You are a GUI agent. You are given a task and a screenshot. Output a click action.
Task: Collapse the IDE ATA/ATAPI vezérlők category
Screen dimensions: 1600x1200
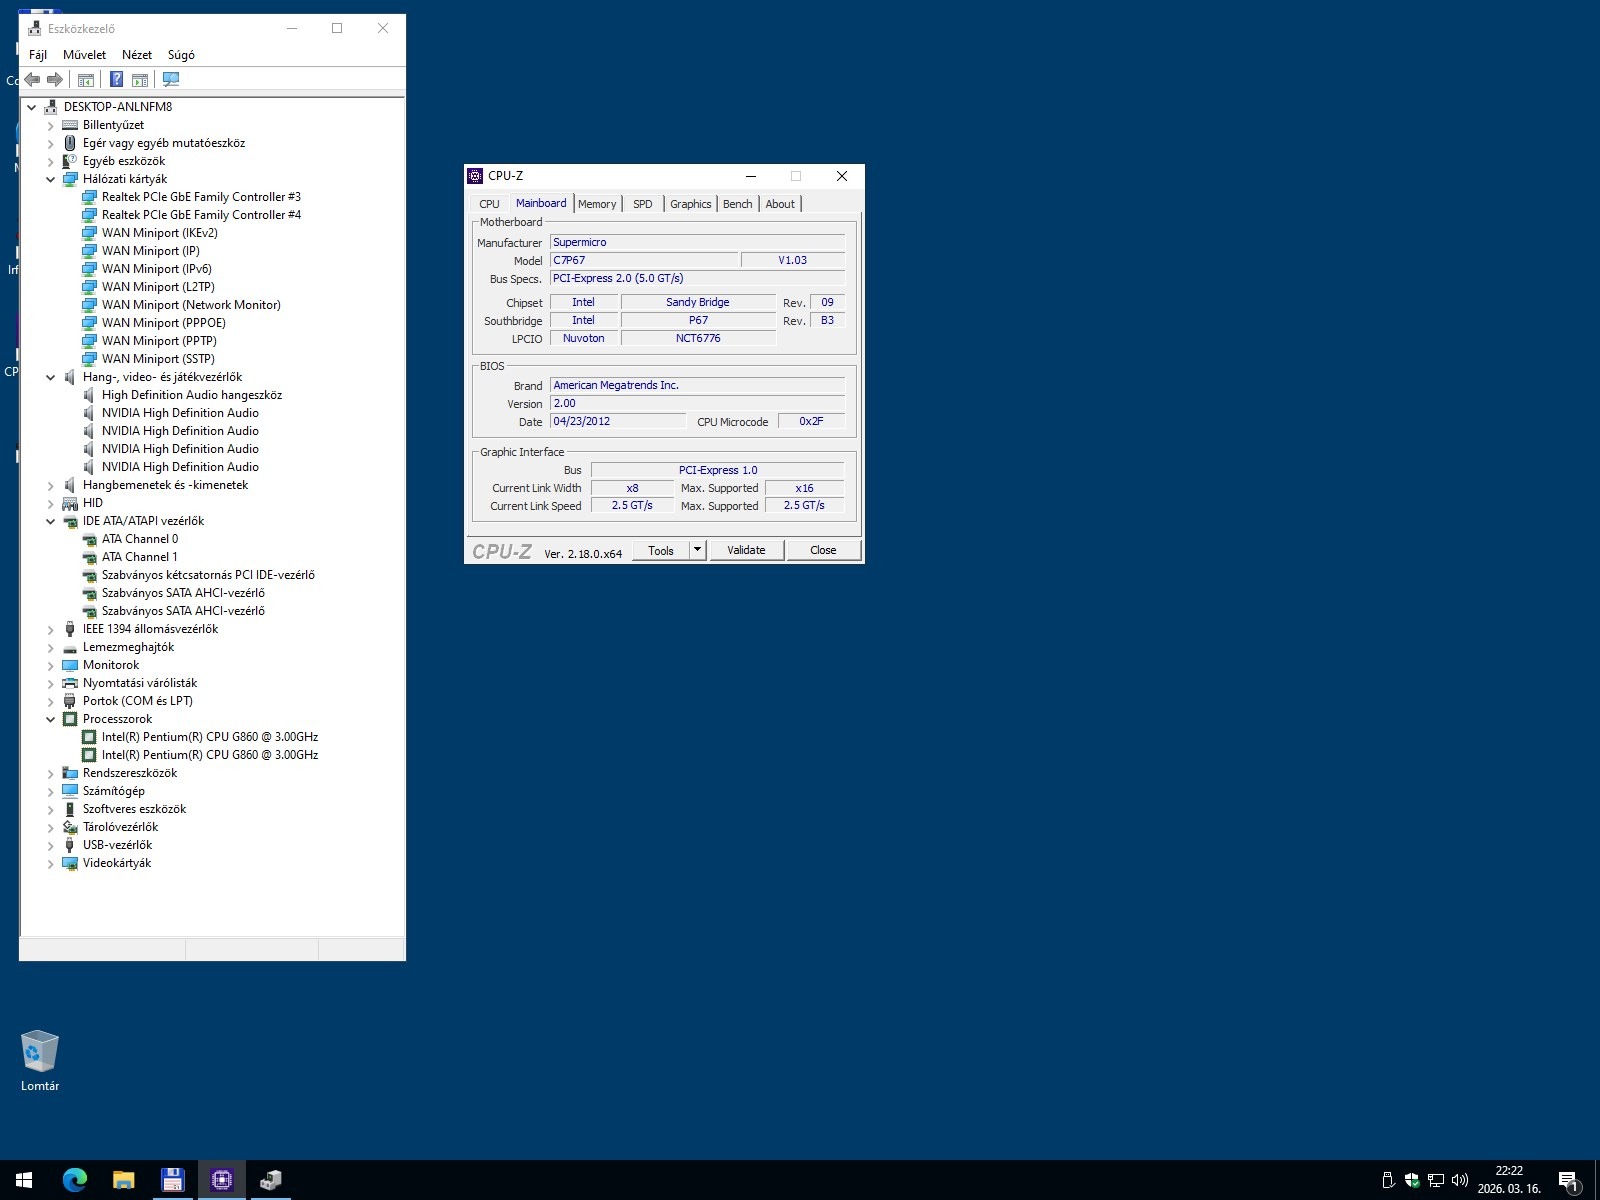[x=51, y=521]
